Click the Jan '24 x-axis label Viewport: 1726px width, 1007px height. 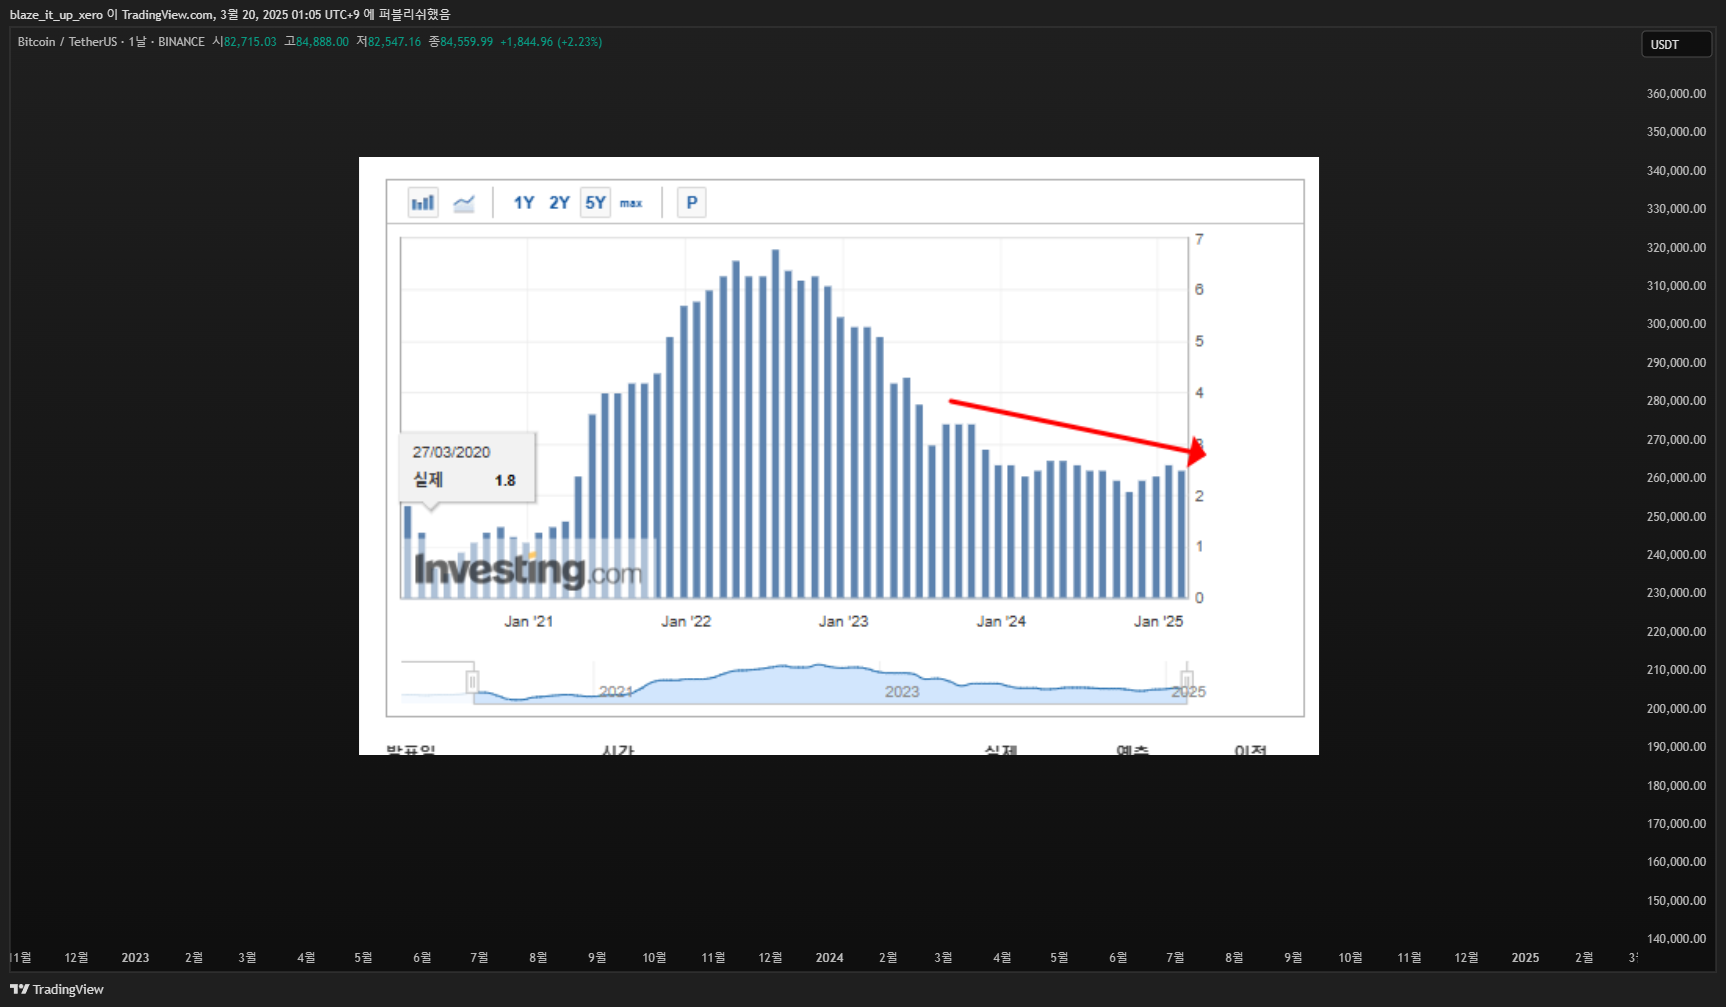pos(1001,621)
